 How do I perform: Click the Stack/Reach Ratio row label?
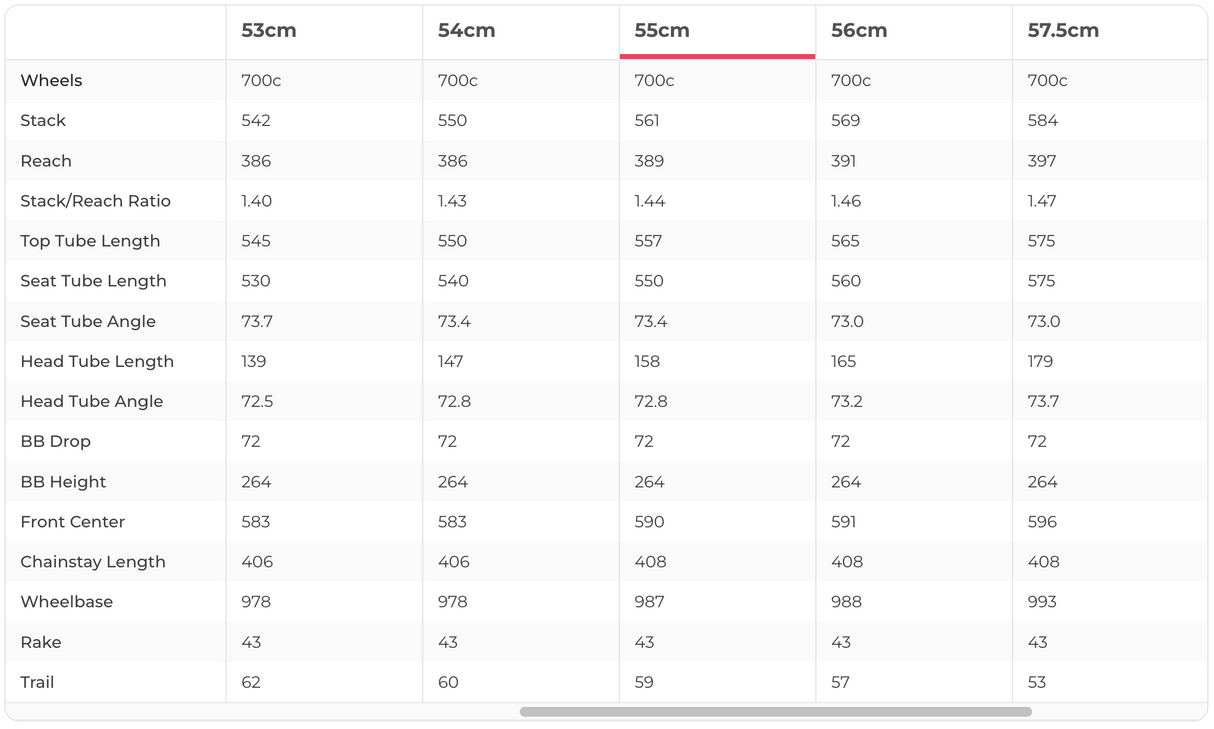pos(95,201)
